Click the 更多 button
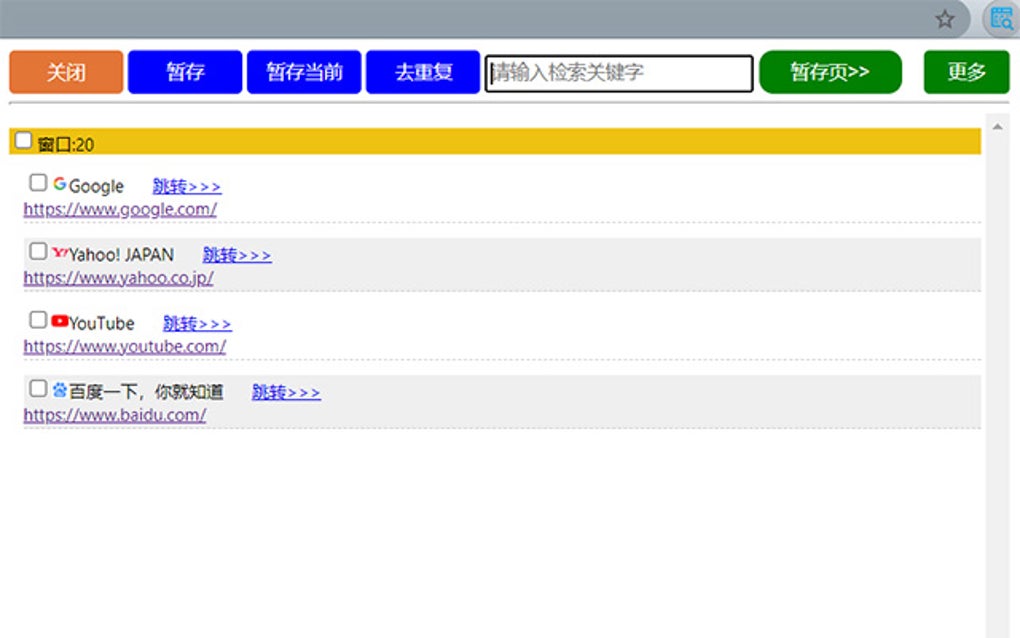This screenshot has height=638, width=1020. tap(964, 72)
